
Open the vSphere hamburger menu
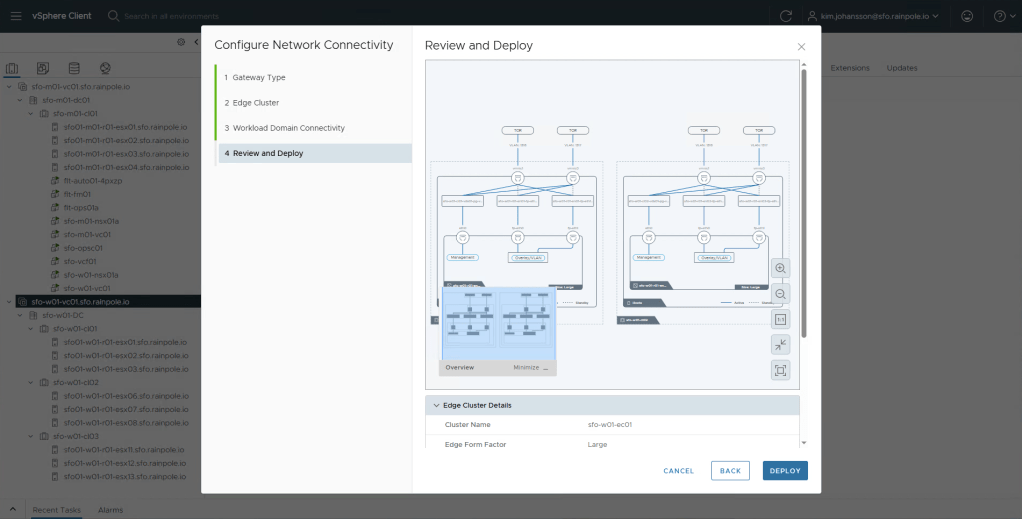click(x=16, y=16)
